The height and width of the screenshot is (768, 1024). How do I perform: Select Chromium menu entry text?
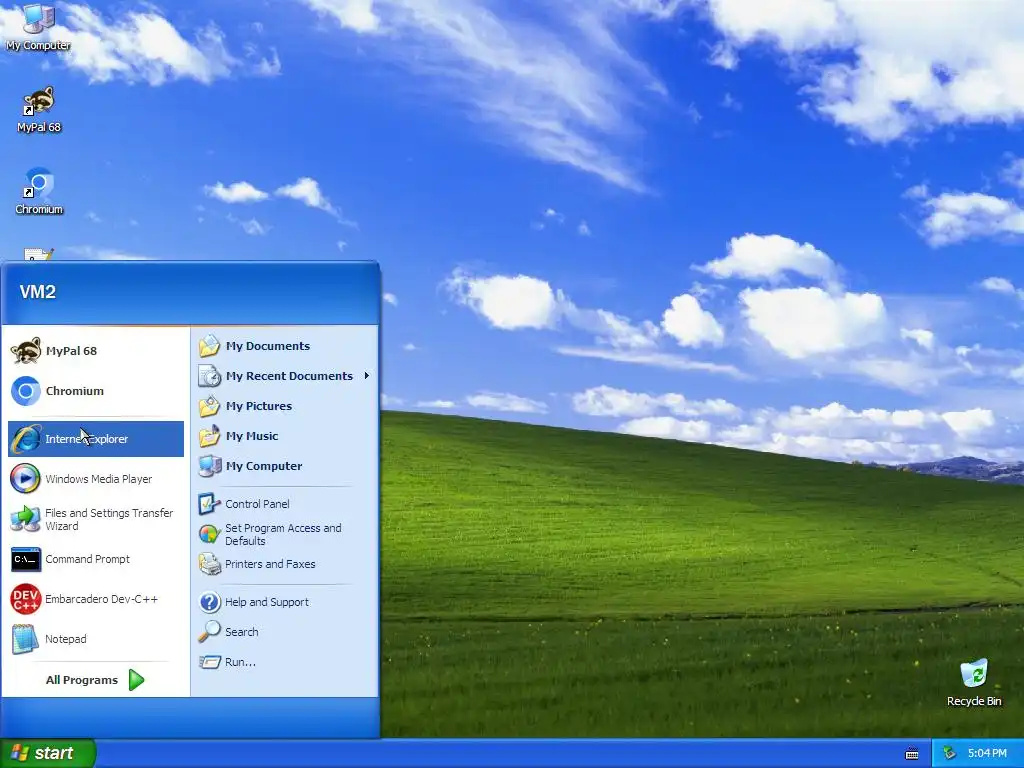(74, 391)
